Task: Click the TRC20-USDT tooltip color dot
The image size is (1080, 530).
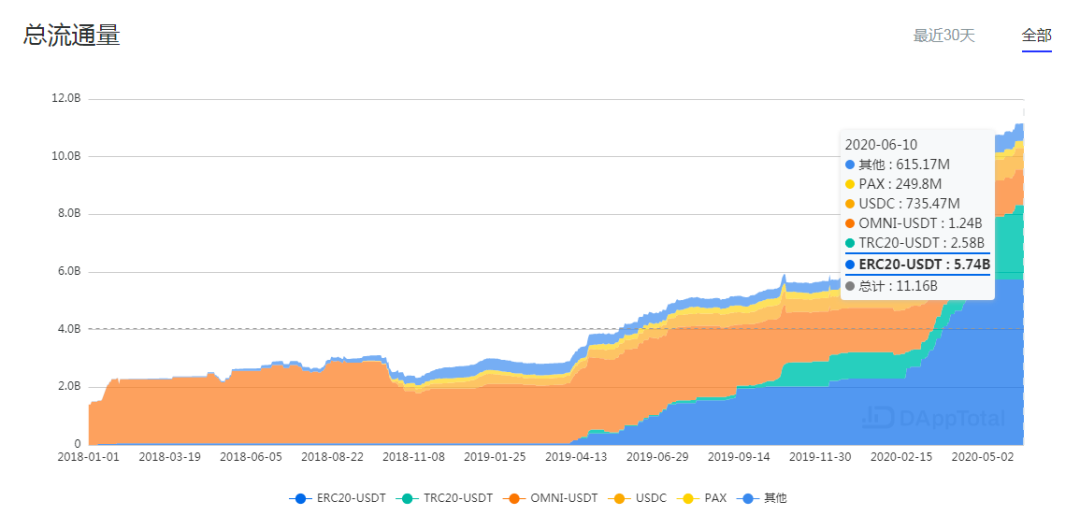Action: (850, 243)
